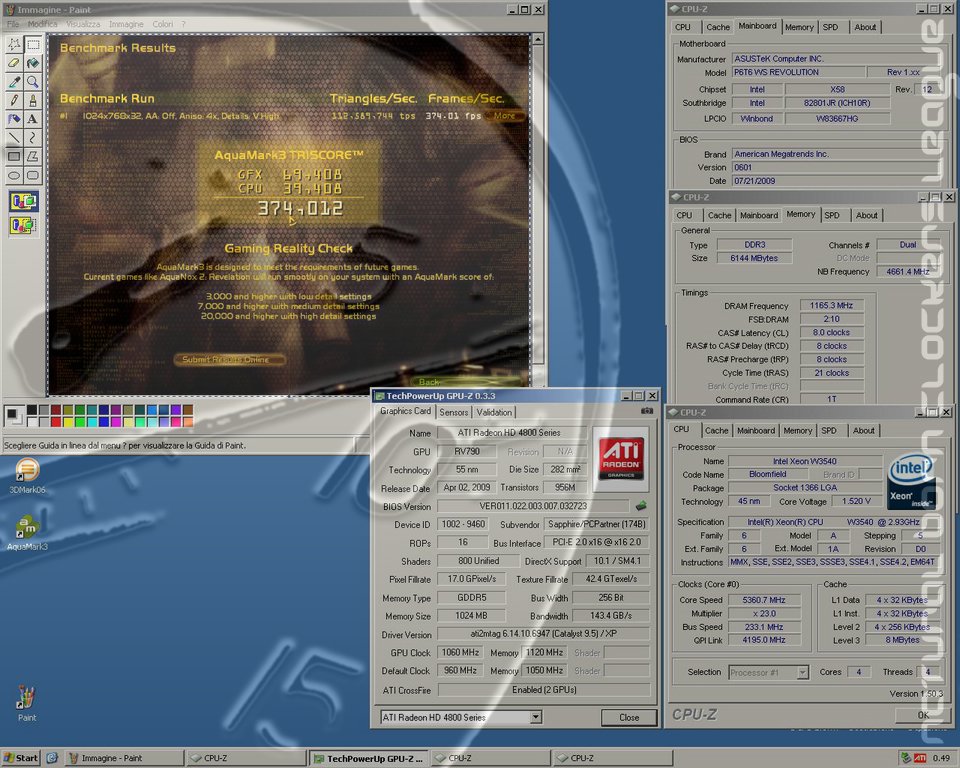Select the Text tool (letter A)
Screen dimensions: 960x768
pyautogui.click(x=33, y=119)
